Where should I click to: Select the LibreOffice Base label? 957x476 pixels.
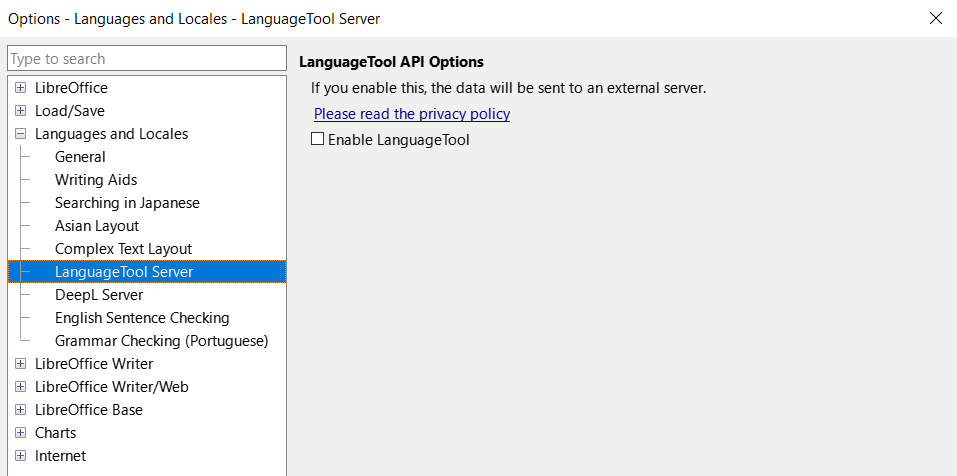[x=88, y=409]
